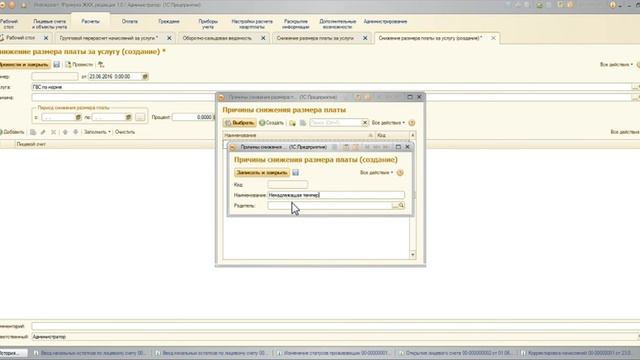This screenshot has width=640, height=360.
Task: Click help icon in reasons list window toolbar
Action: (x=412, y=123)
